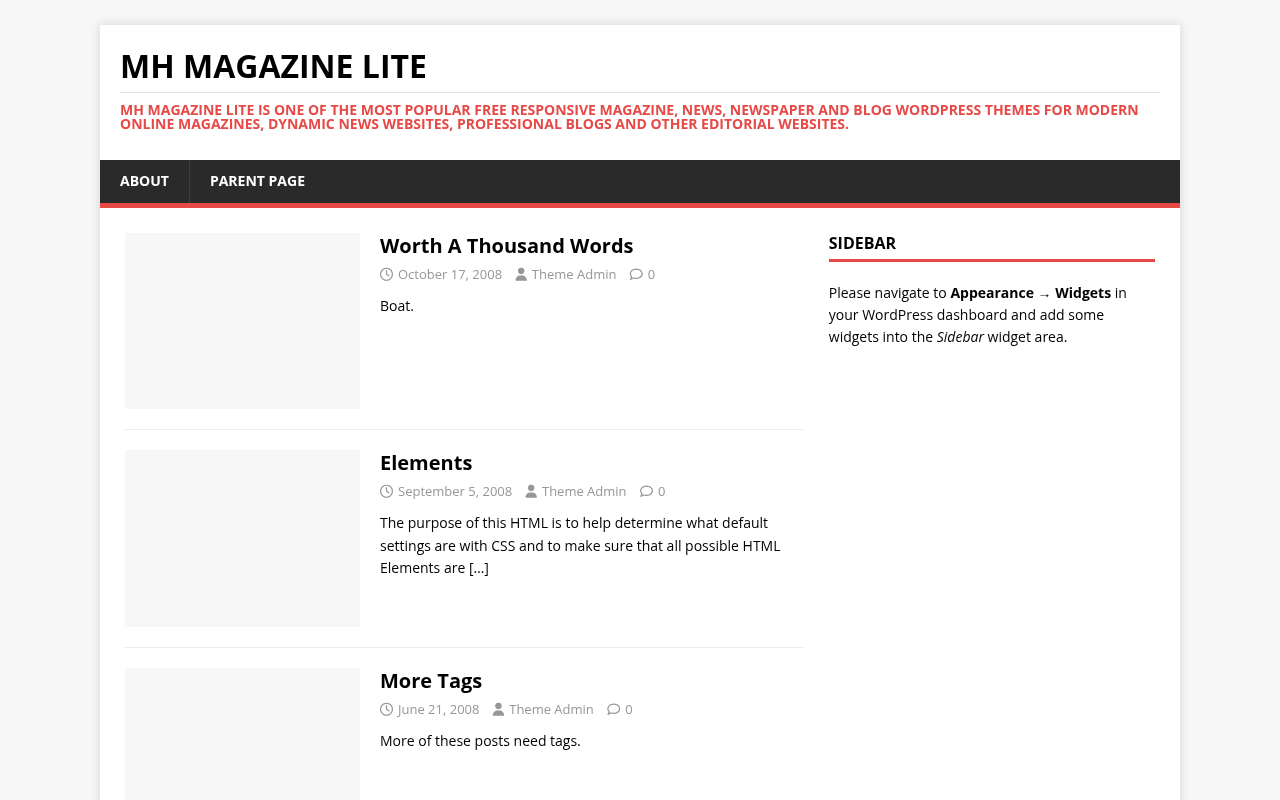This screenshot has width=1280, height=800.
Task: Click the Sidebar widget heading
Action: 862,243
